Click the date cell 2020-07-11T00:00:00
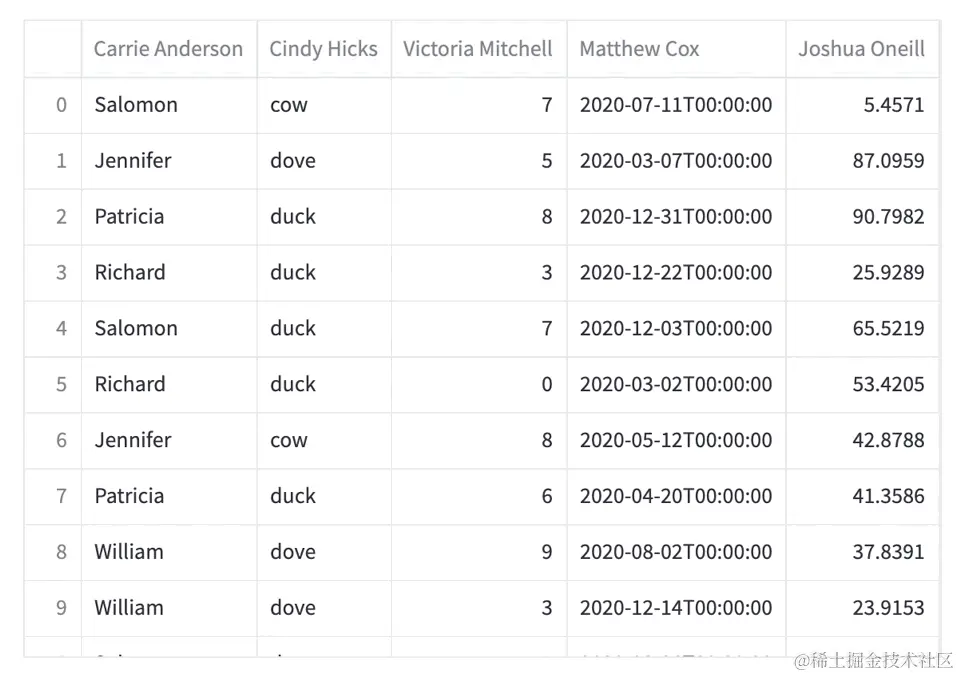Viewport: 960px width, 677px height. (x=676, y=105)
